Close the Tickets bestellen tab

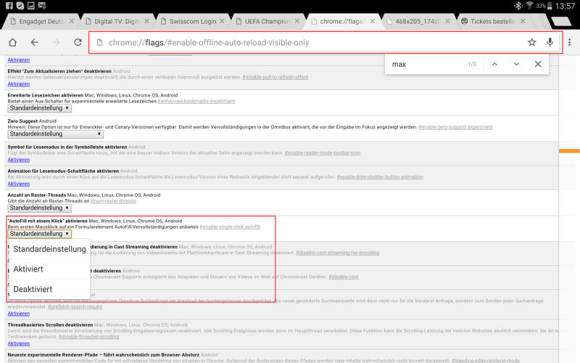point(523,21)
